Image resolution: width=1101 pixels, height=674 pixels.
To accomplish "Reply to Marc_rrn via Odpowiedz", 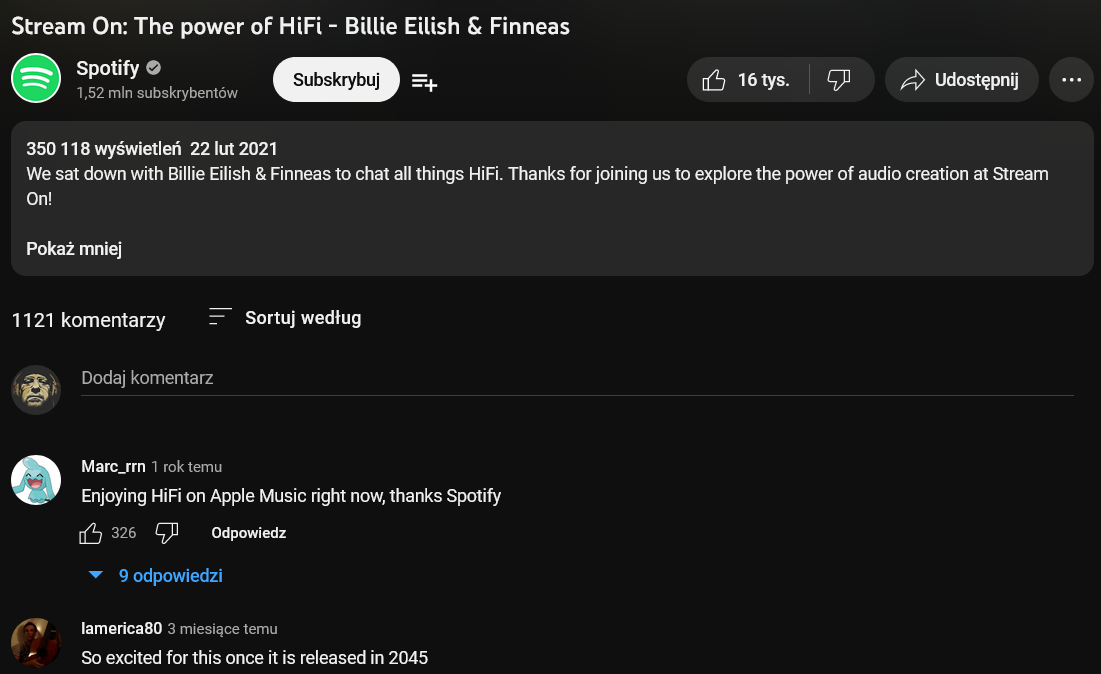I will [249, 533].
